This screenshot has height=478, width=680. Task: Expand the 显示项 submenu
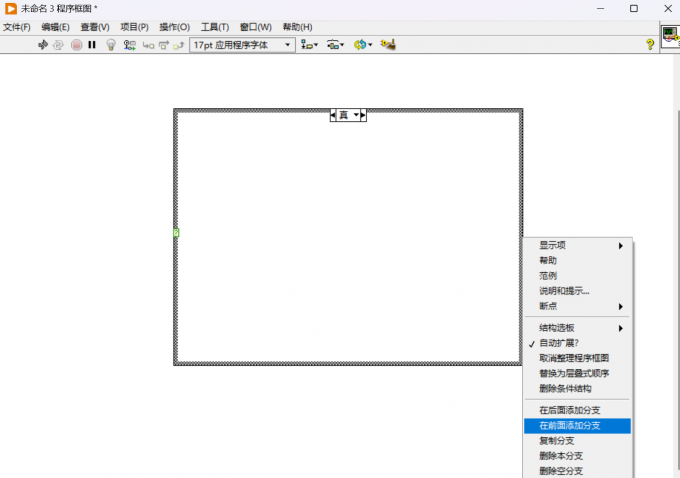tap(577, 246)
